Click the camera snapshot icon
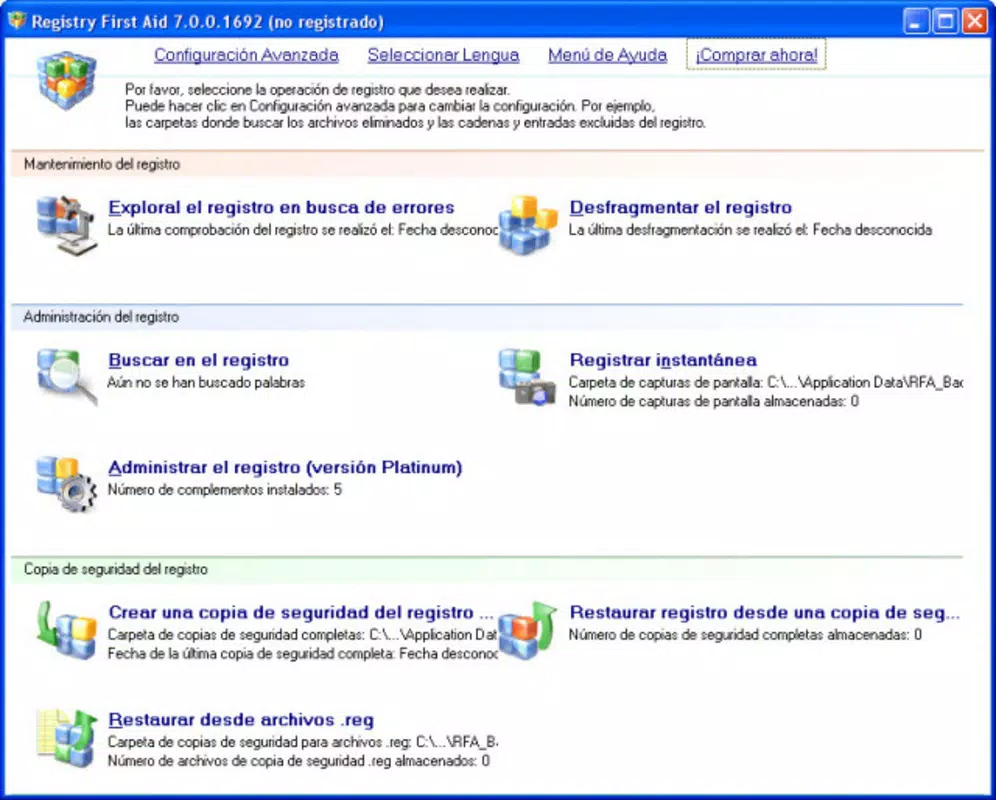Viewport: 996px width, 800px height. pyautogui.click(x=527, y=376)
